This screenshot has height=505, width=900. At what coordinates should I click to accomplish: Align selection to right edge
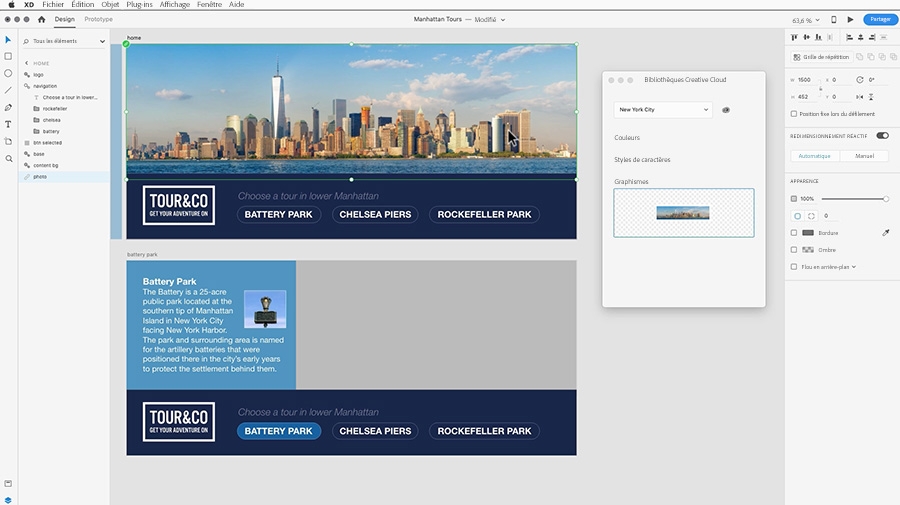[872, 37]
